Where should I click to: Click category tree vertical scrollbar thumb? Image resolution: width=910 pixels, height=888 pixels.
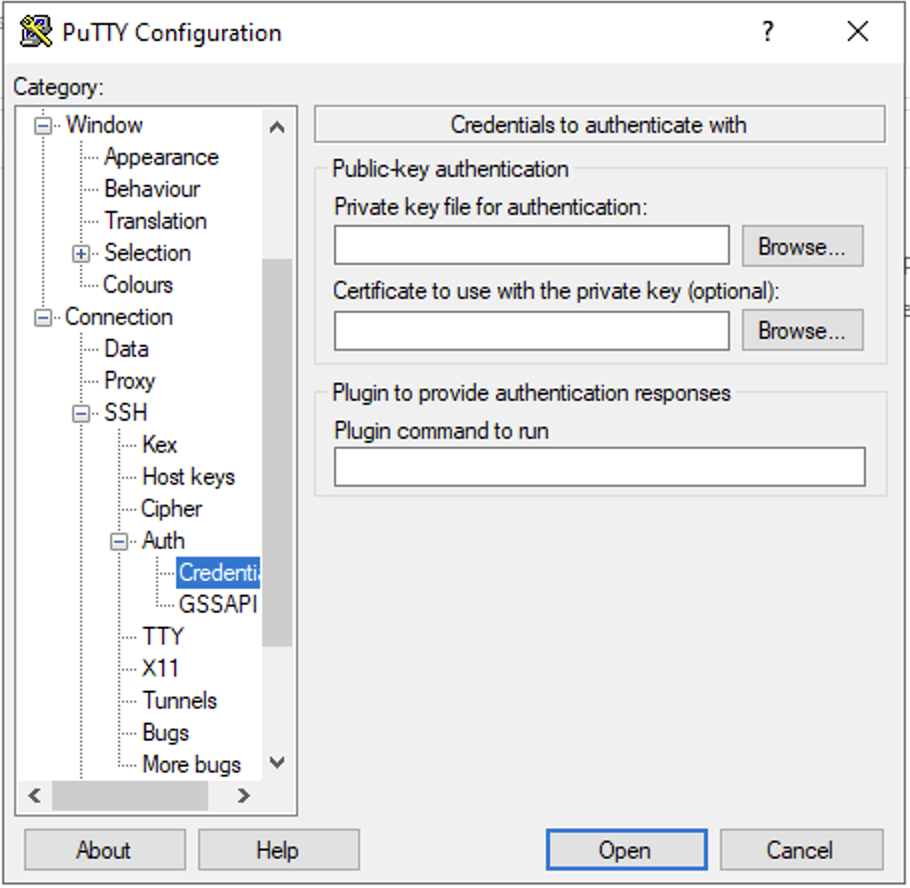tap(277, 452)
